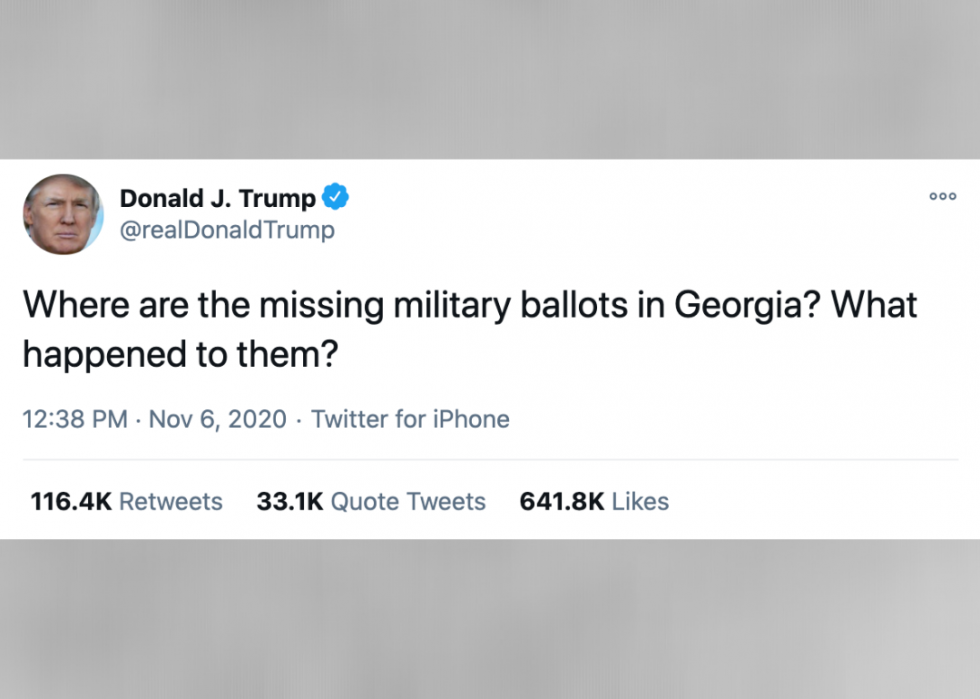
Task: Open Donald J. Trump's profile picture
Action: 63,214
